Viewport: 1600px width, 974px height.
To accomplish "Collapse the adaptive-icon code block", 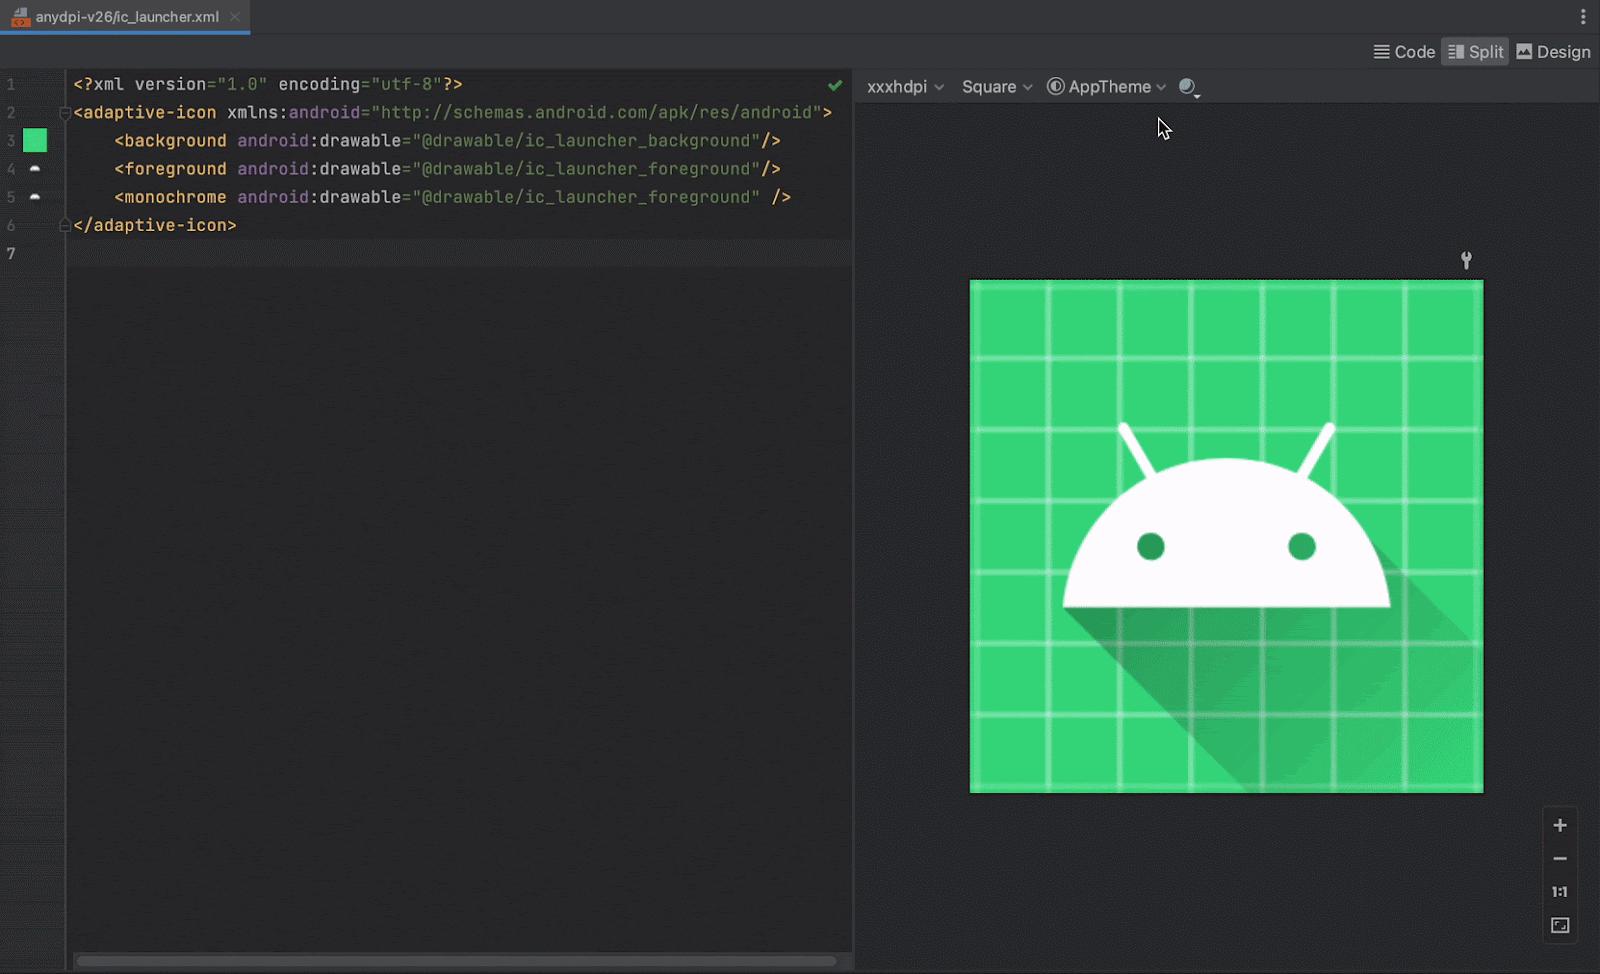I will point(64,112).
